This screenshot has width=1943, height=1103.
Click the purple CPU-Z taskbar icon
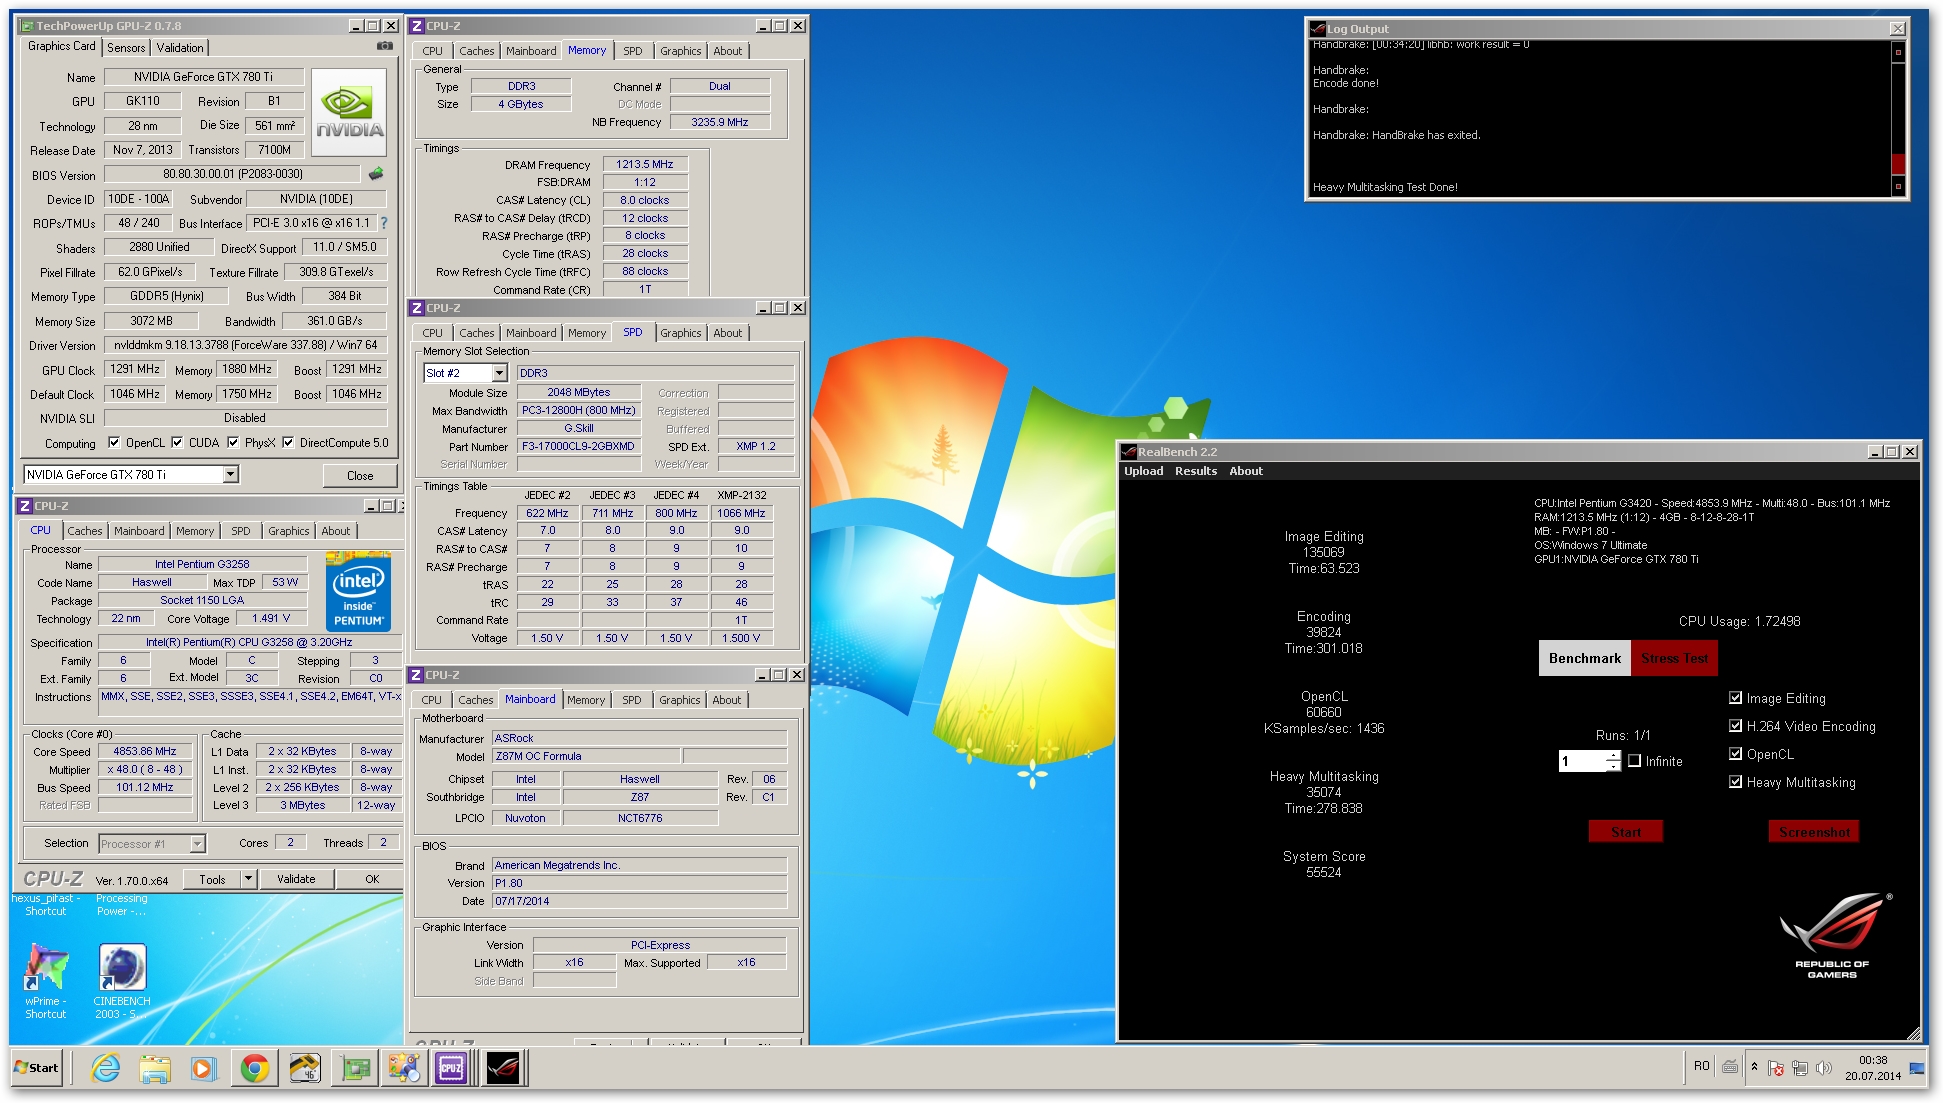click(x=451, y=1068)
